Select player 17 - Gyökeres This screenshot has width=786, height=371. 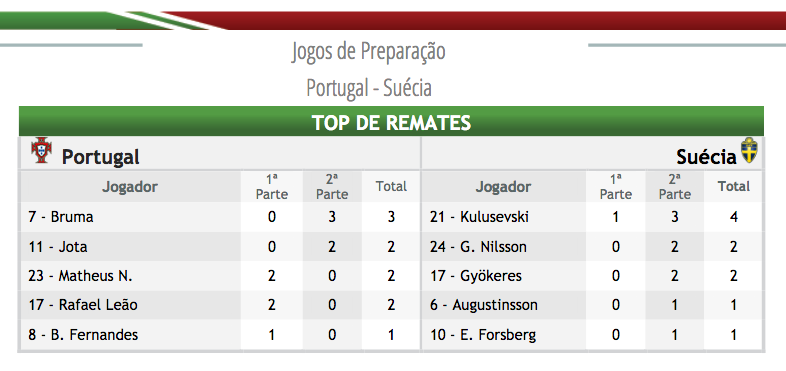476,276
